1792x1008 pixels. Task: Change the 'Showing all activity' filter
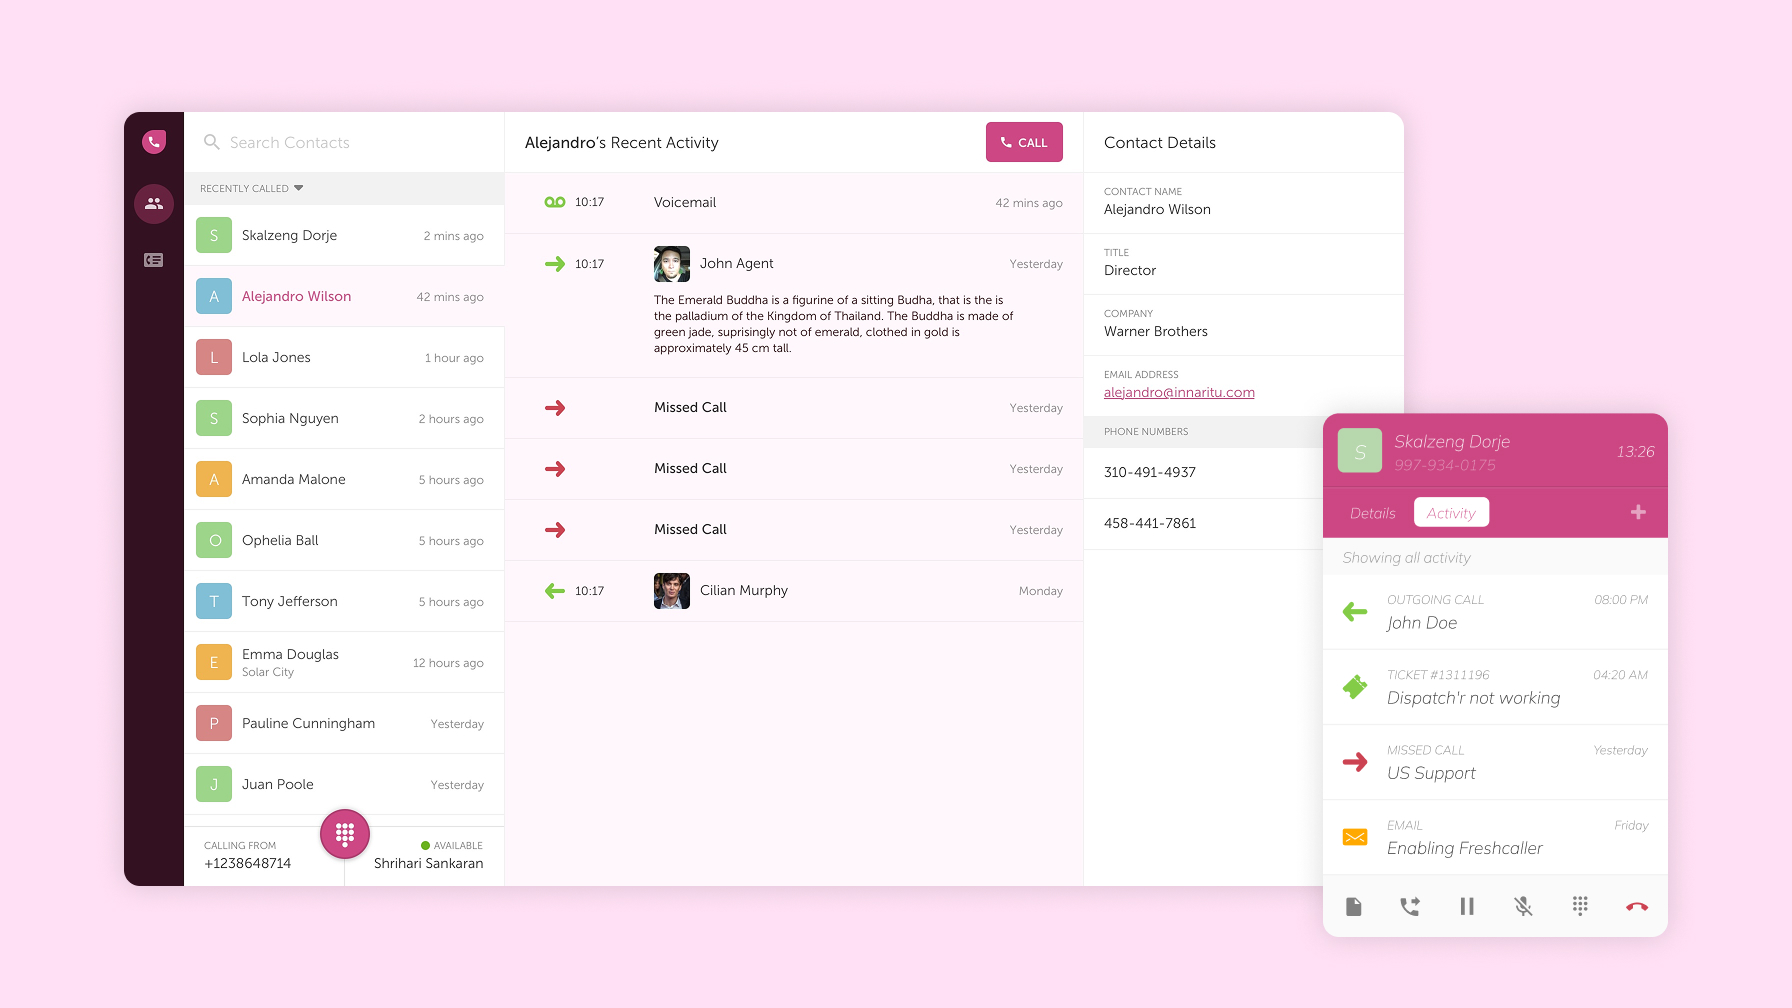1406,557
